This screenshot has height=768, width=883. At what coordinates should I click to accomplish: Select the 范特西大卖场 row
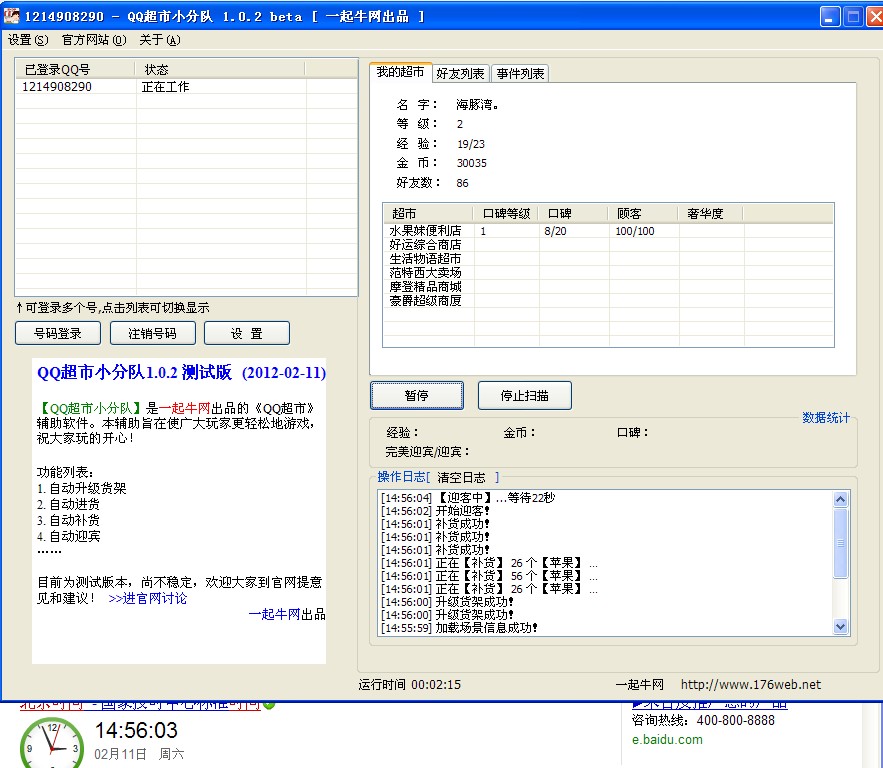(608, 273)
